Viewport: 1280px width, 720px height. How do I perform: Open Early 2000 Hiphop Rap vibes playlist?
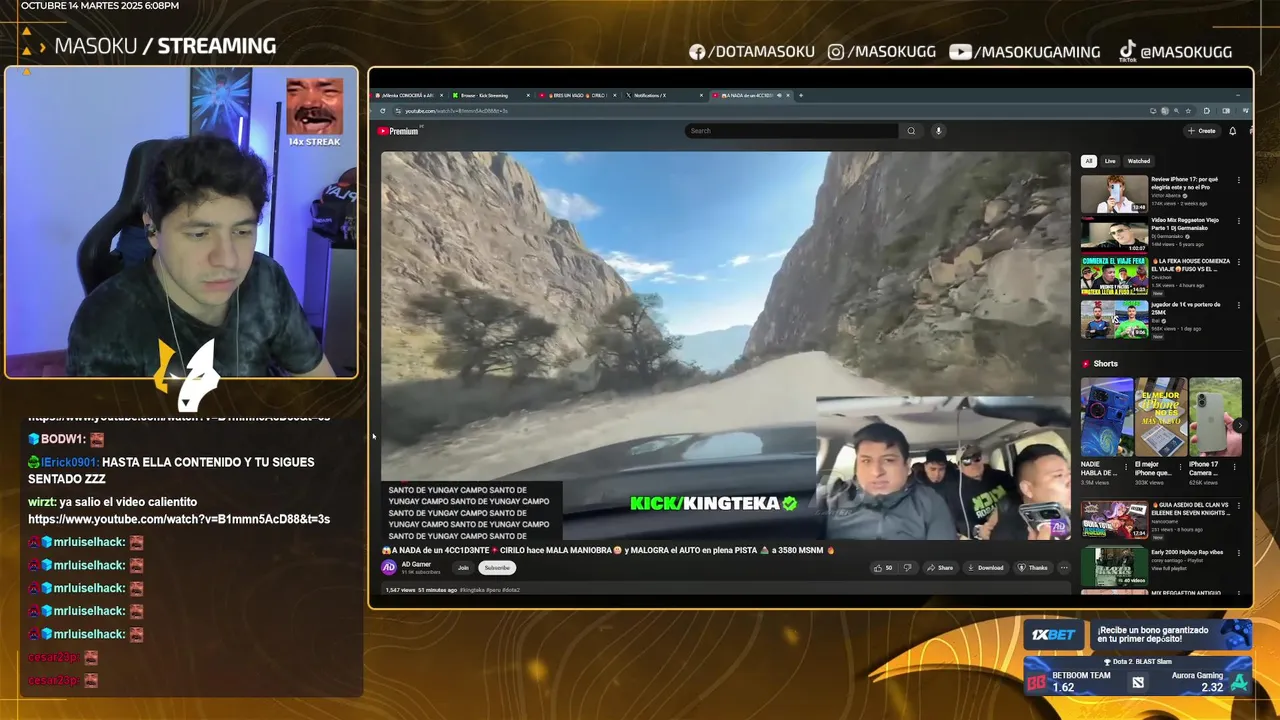(x=1114, y=566)
